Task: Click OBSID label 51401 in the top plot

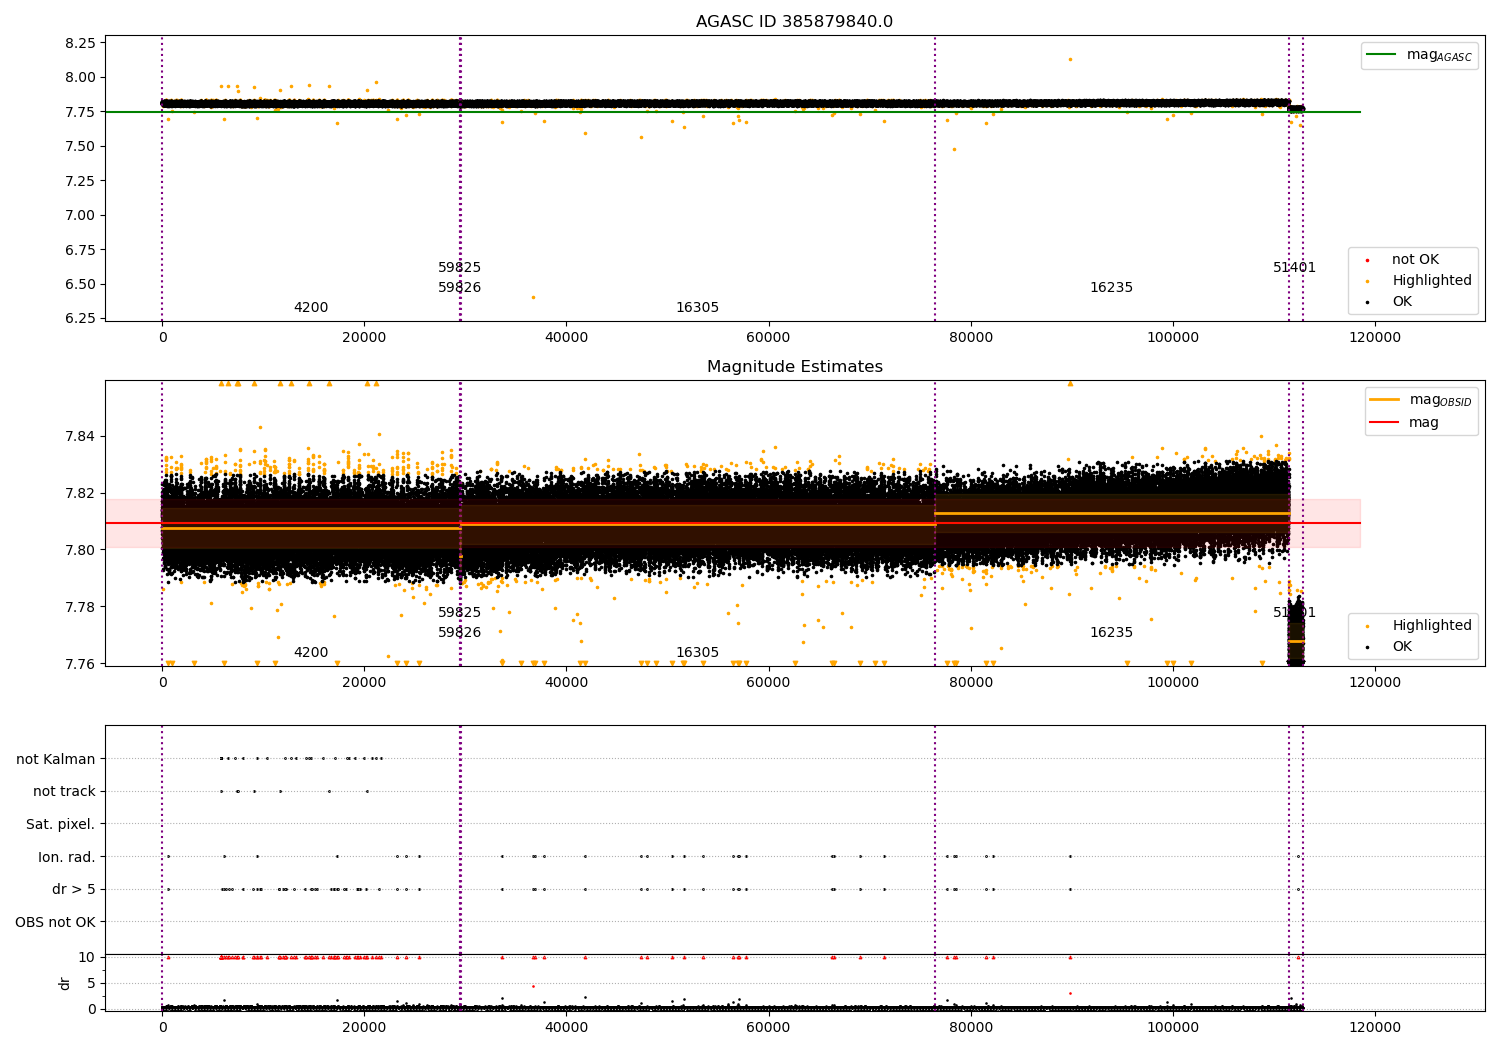Action: (1294, 268)
